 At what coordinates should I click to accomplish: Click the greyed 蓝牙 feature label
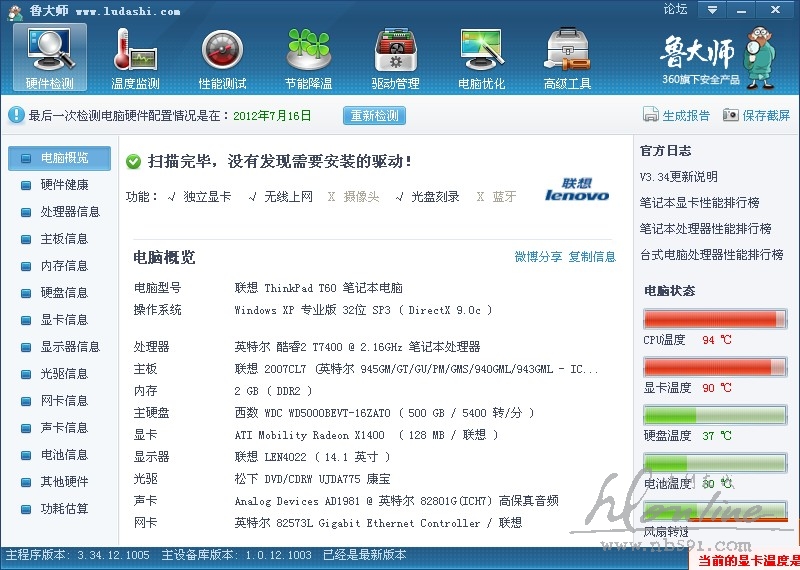504,196
